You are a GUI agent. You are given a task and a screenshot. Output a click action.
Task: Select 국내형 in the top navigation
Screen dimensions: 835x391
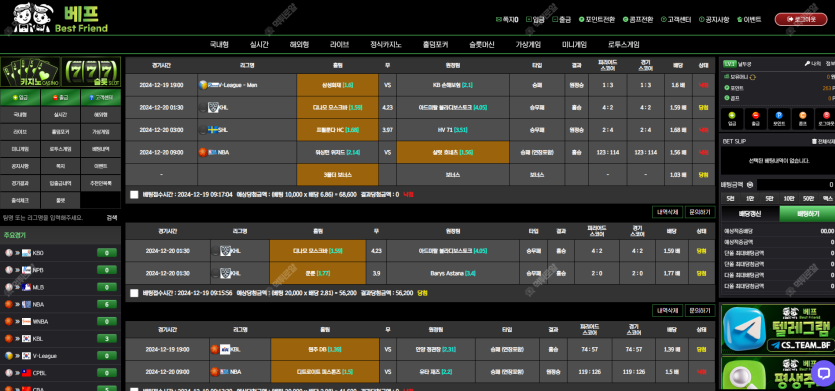point(219,45)
